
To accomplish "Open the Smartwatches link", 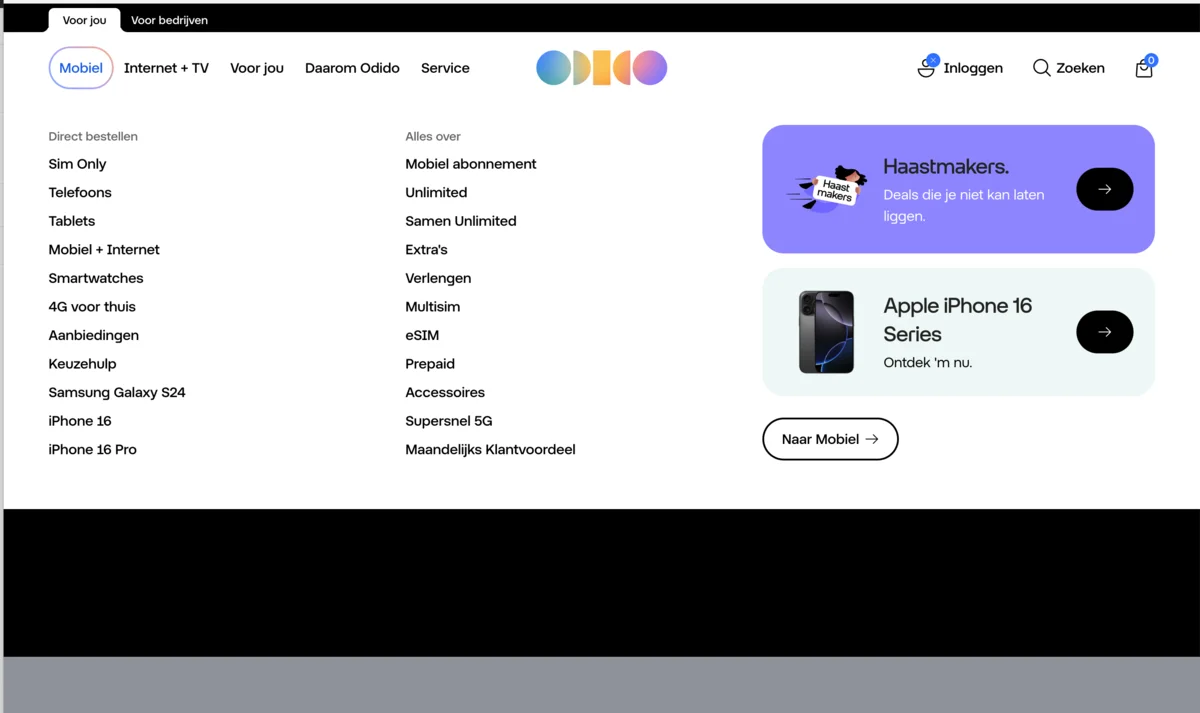I will coord(96,278).
